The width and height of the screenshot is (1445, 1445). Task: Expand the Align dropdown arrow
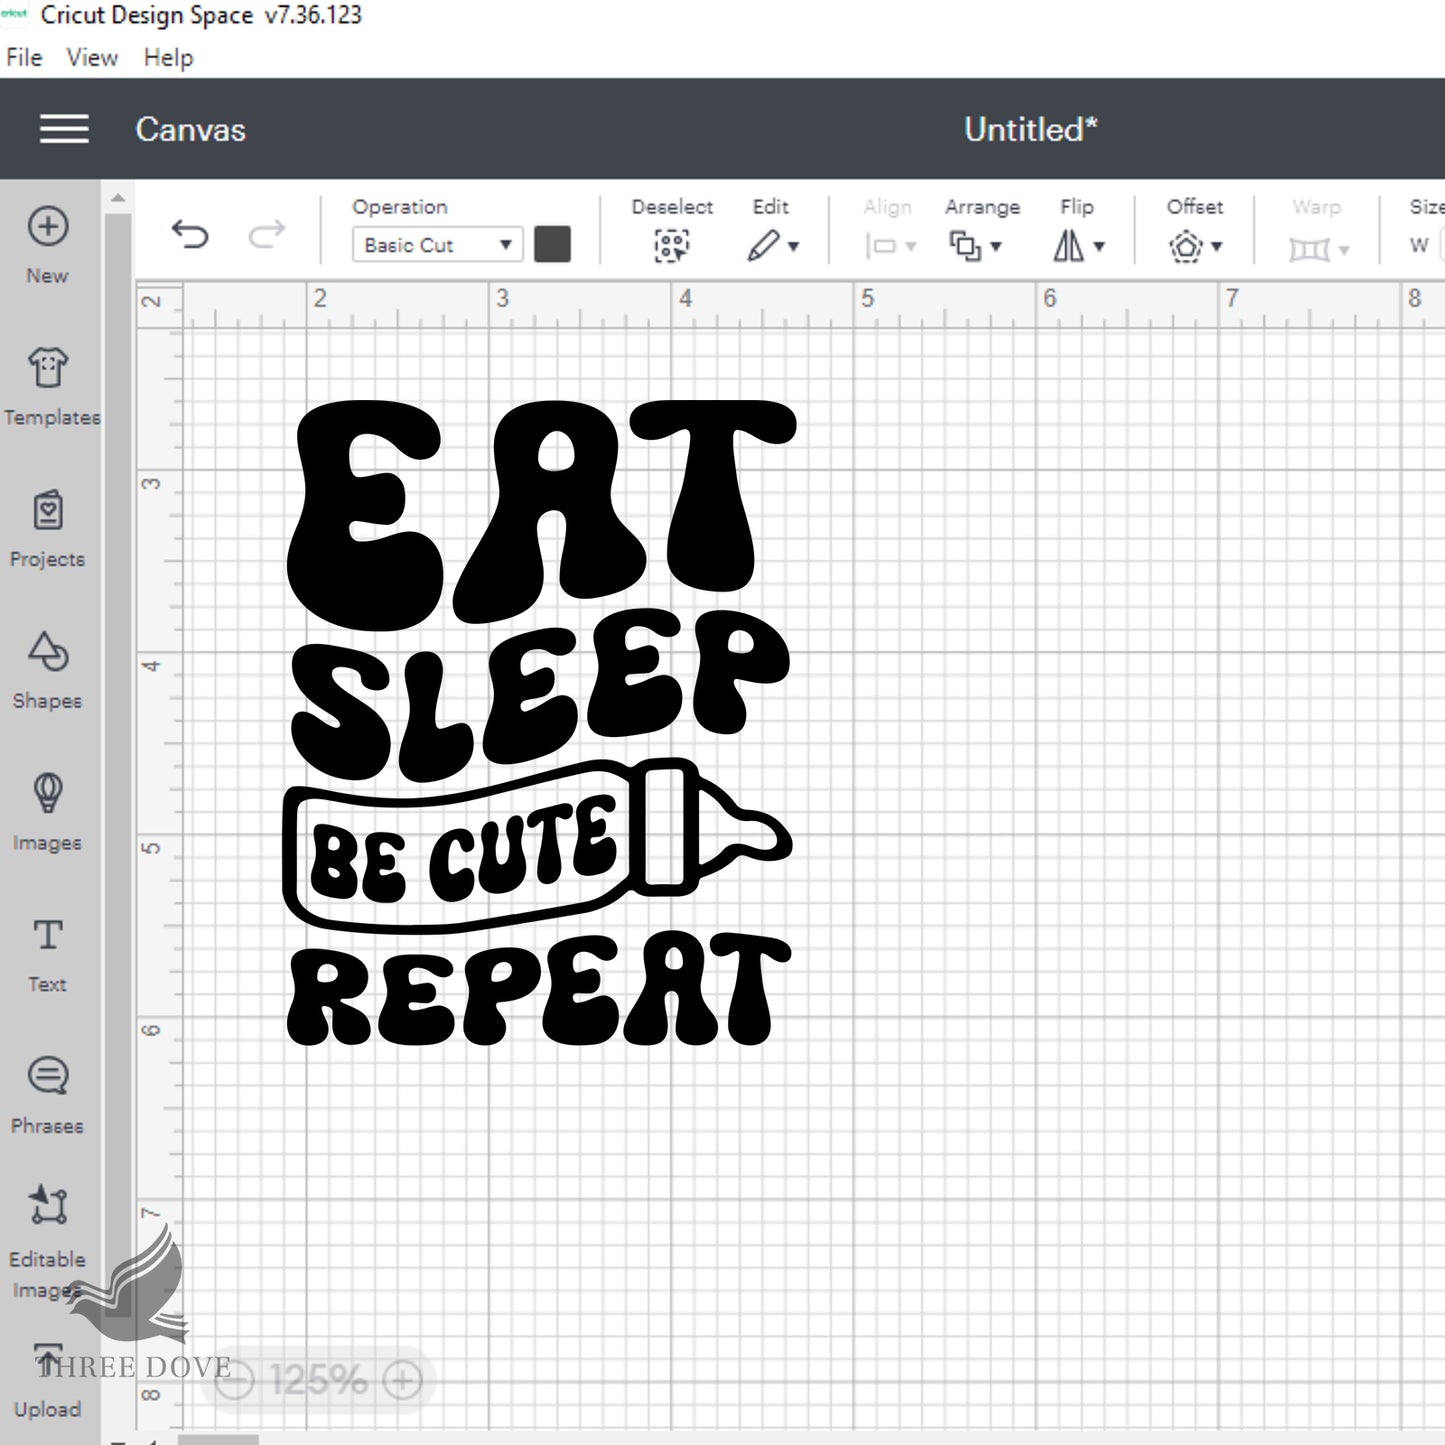point(910,247)
